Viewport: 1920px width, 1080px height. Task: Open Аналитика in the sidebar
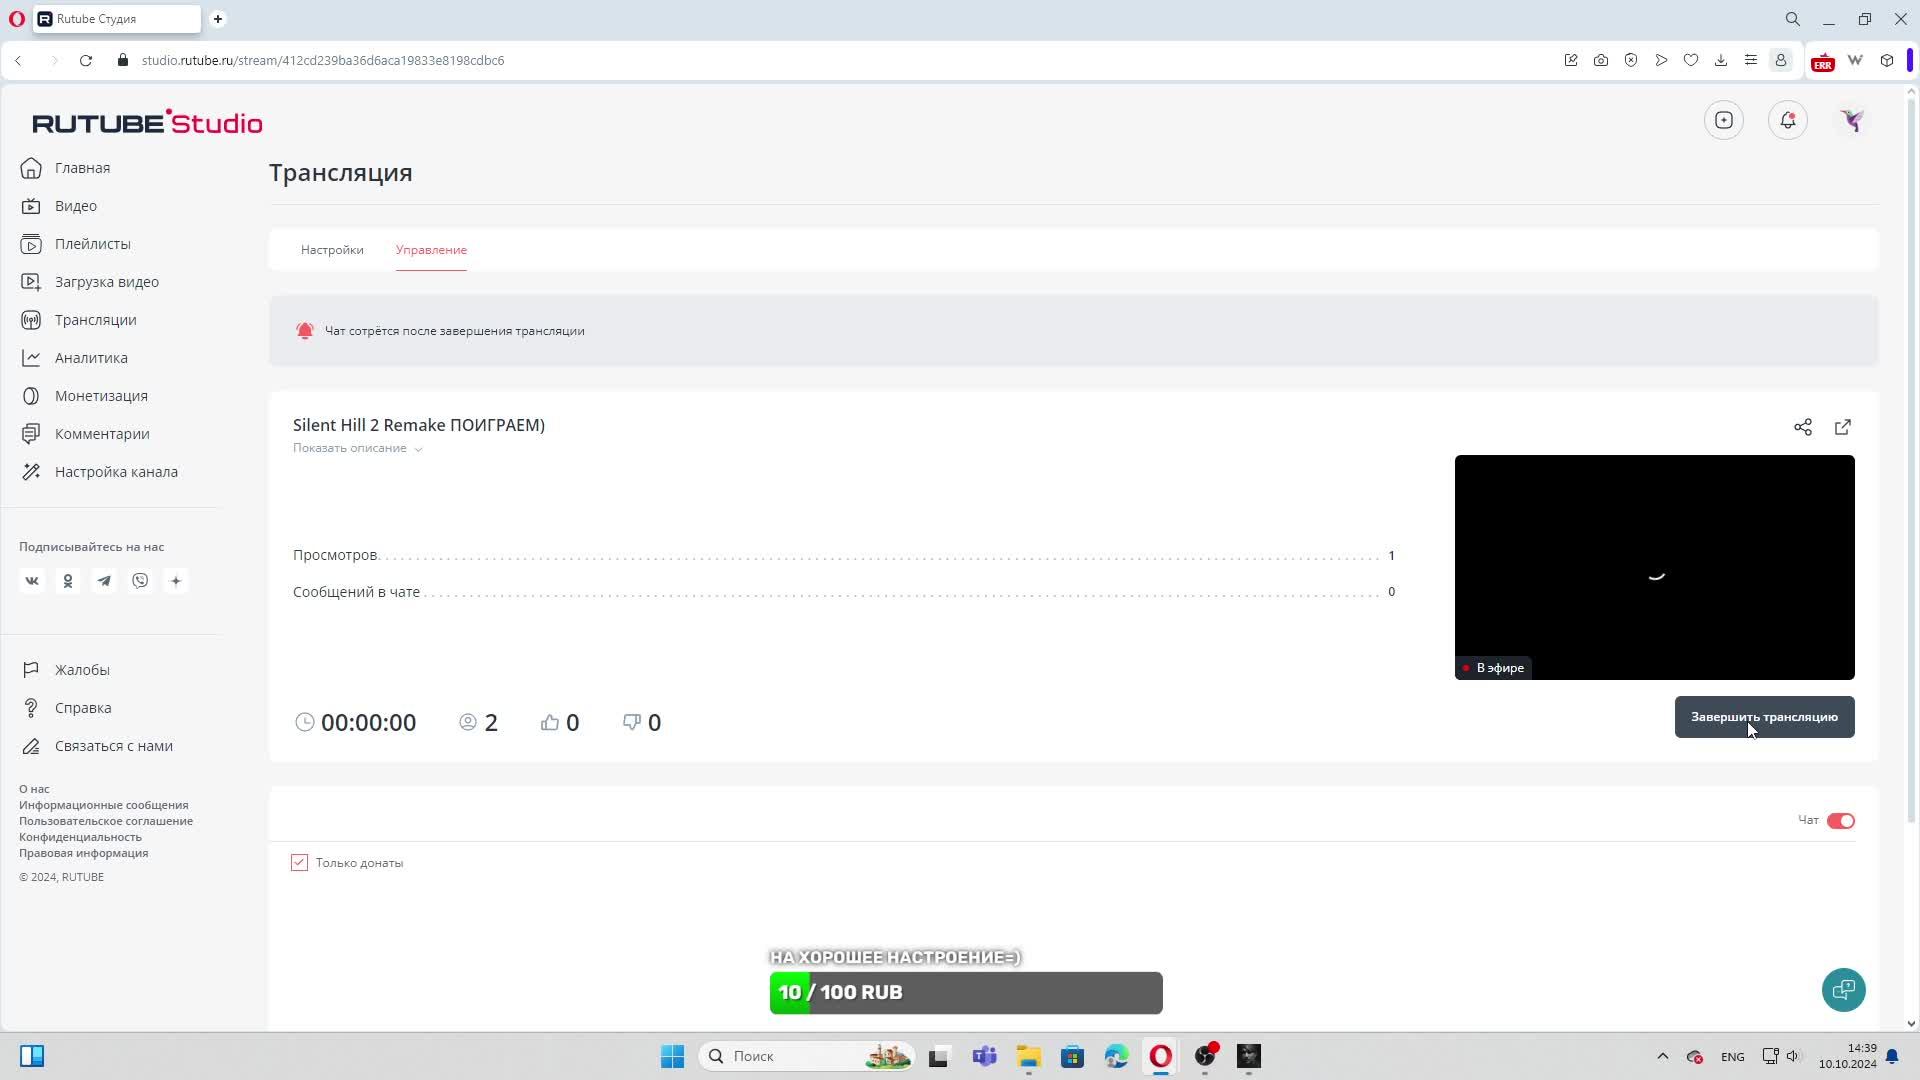(91, 358)
